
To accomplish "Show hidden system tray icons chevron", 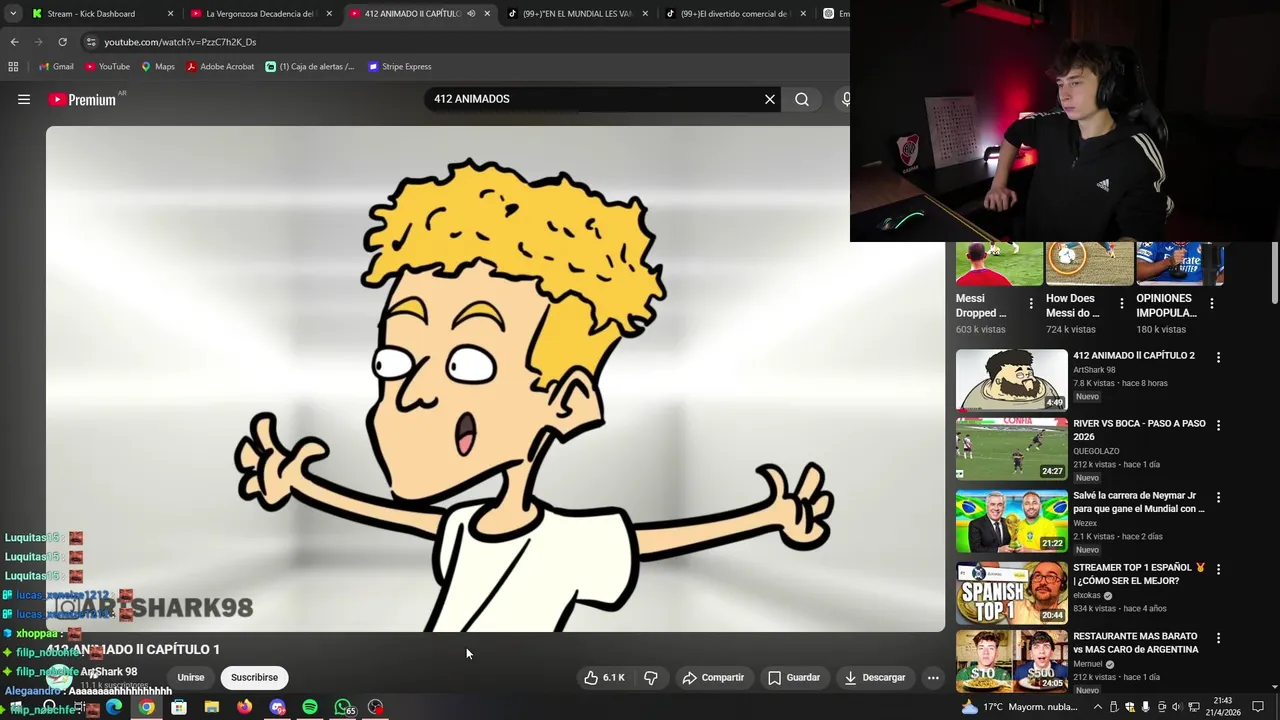I will (x=1097, y=707).
